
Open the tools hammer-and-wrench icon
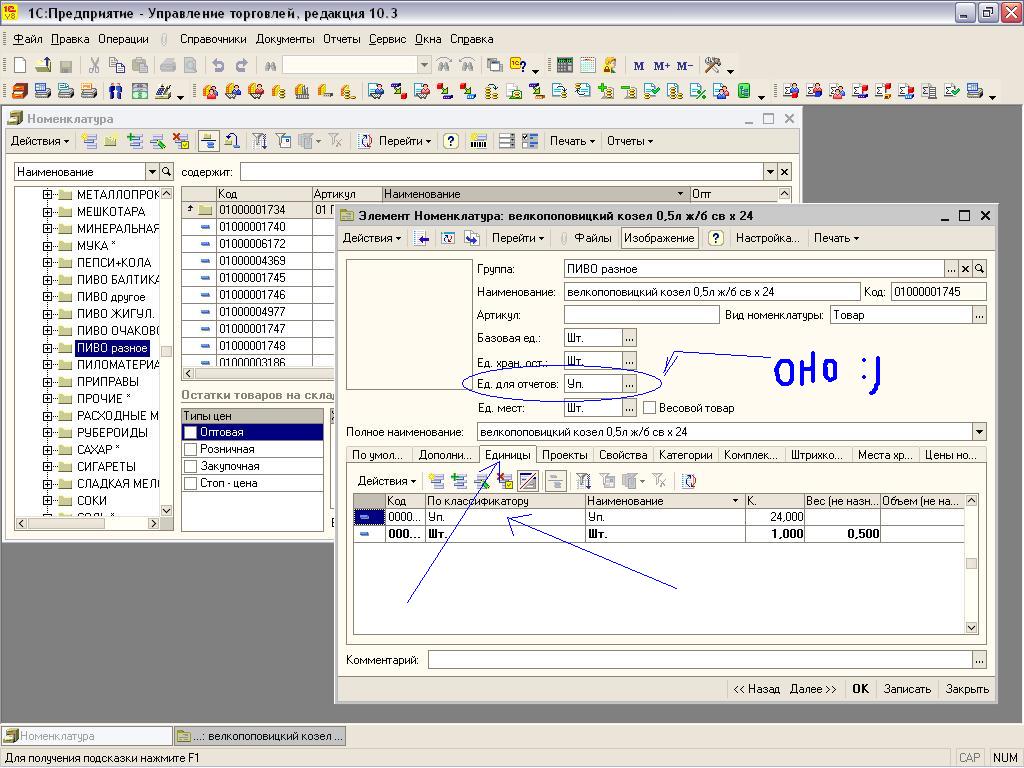712,65
